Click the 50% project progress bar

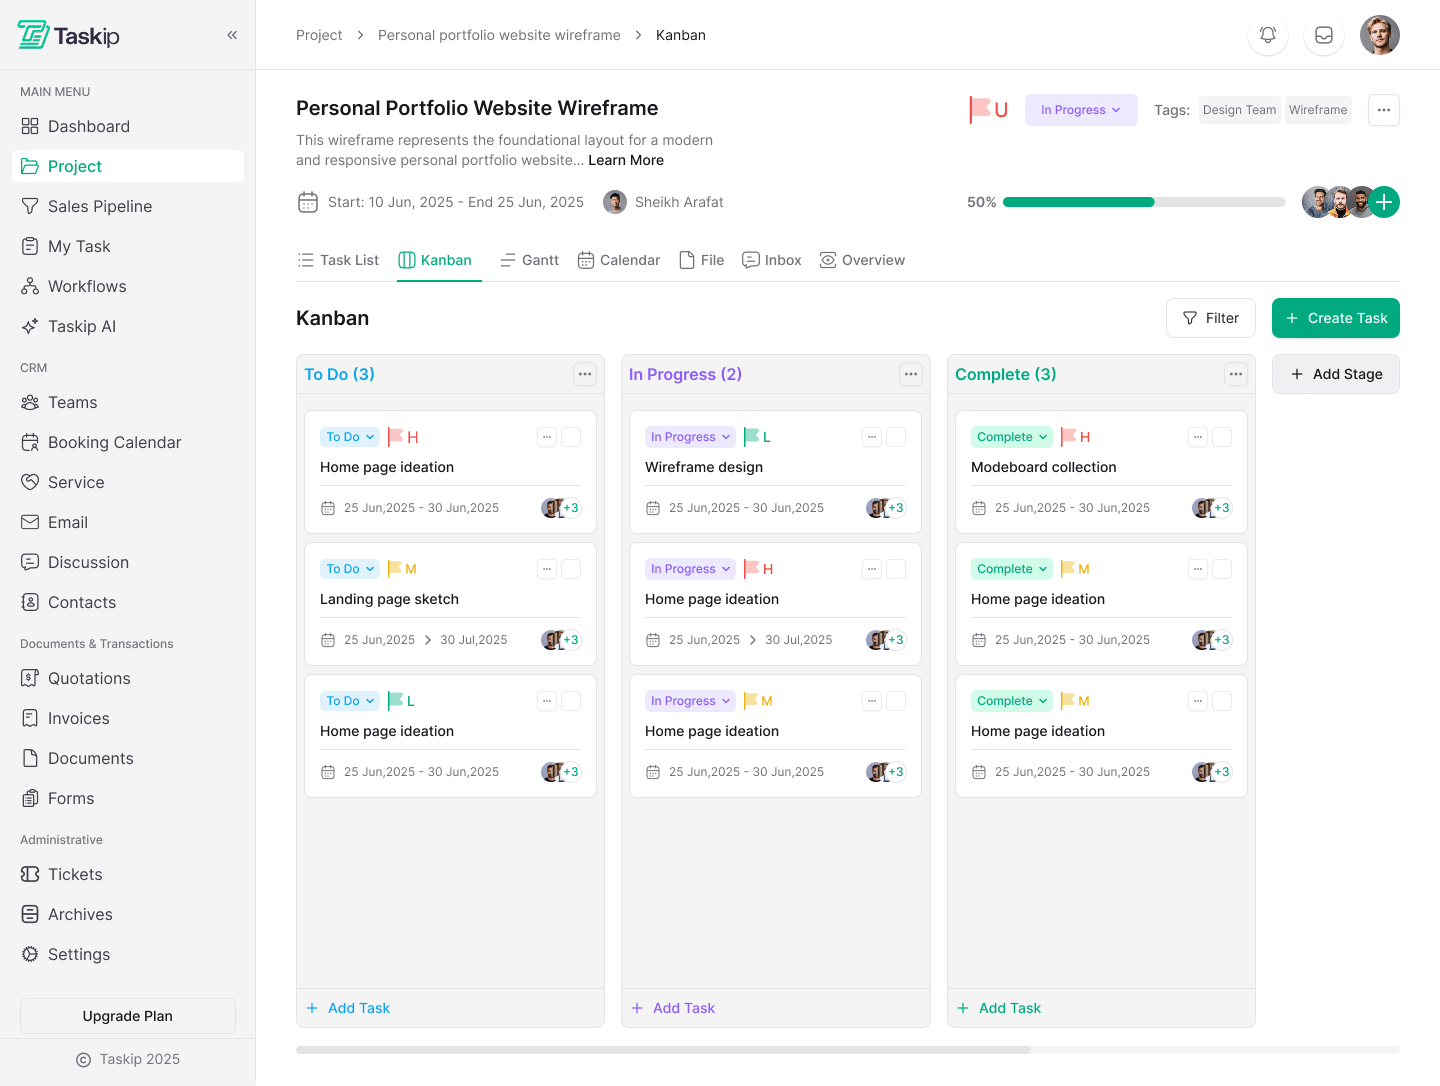[1143, 202]
